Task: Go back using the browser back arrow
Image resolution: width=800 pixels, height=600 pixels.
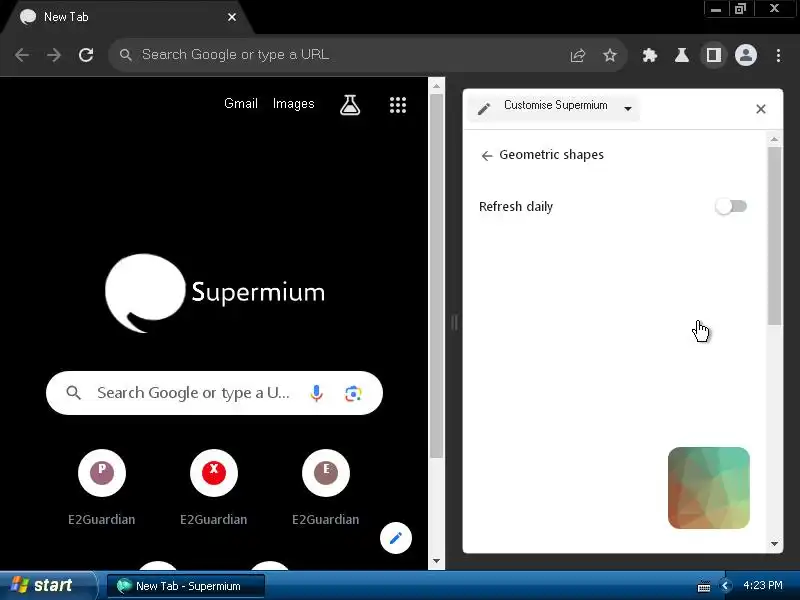Action: (22, 55)
